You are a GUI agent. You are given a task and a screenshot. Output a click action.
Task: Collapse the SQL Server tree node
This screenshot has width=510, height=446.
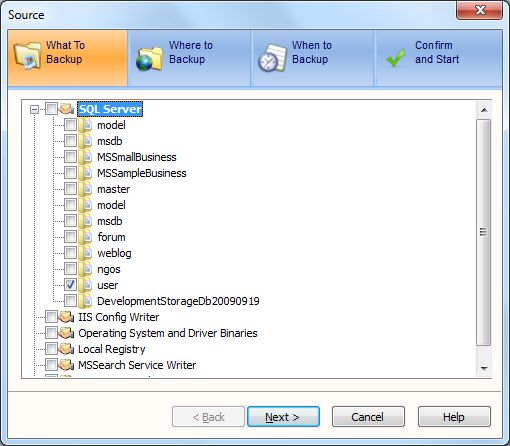tap(34, 109)
